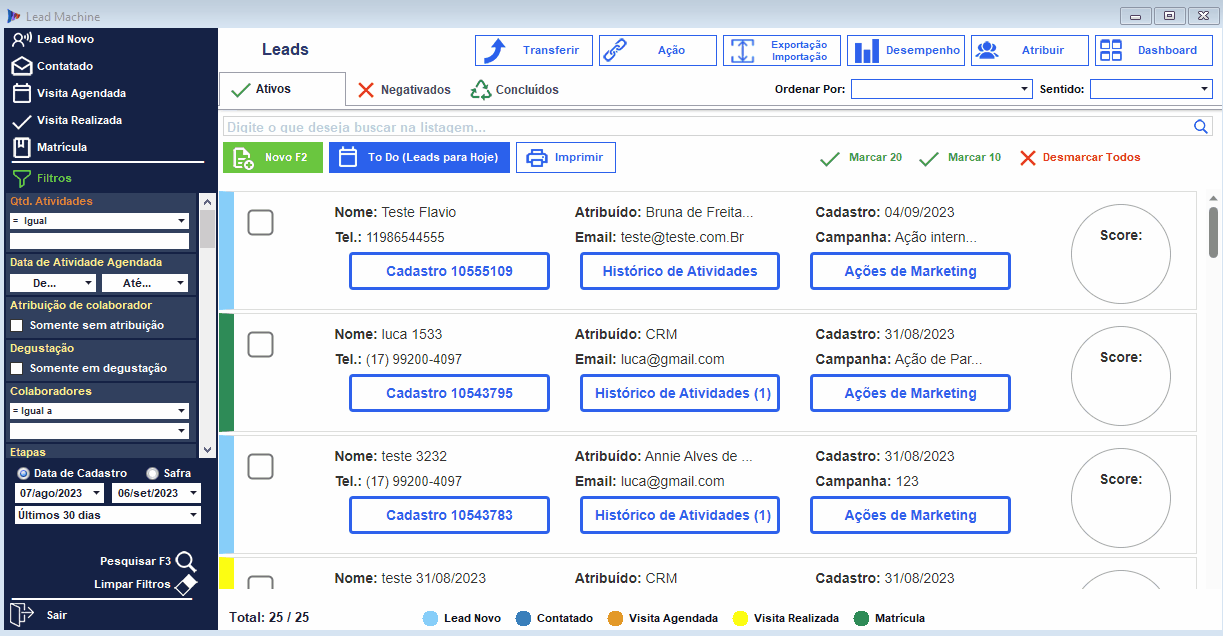1223x636 pixels.
Task: Select Safra radio button
Action: point(152,473)
